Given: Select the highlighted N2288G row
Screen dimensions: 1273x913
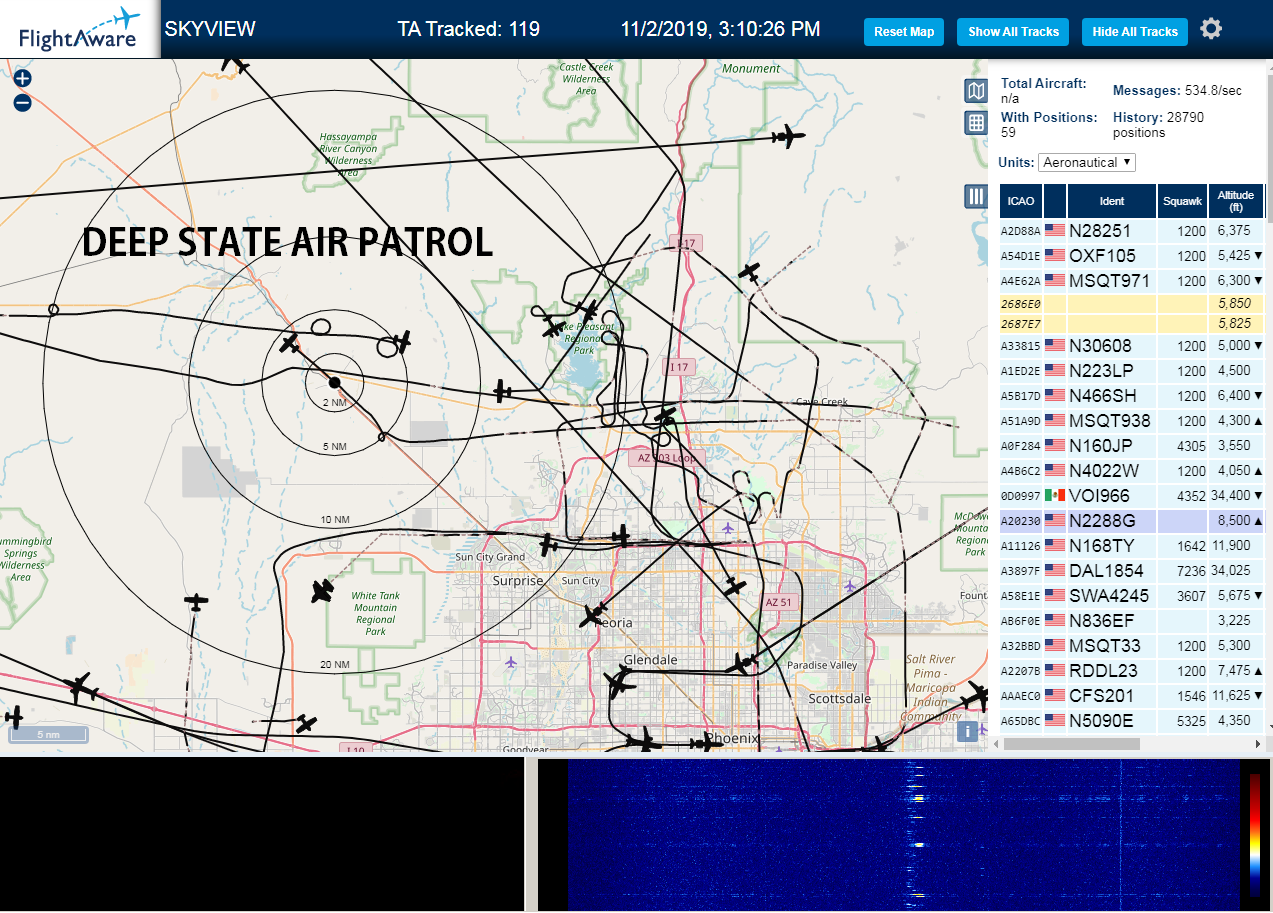Looking at the screenshot, I should tap(1132, 520).
